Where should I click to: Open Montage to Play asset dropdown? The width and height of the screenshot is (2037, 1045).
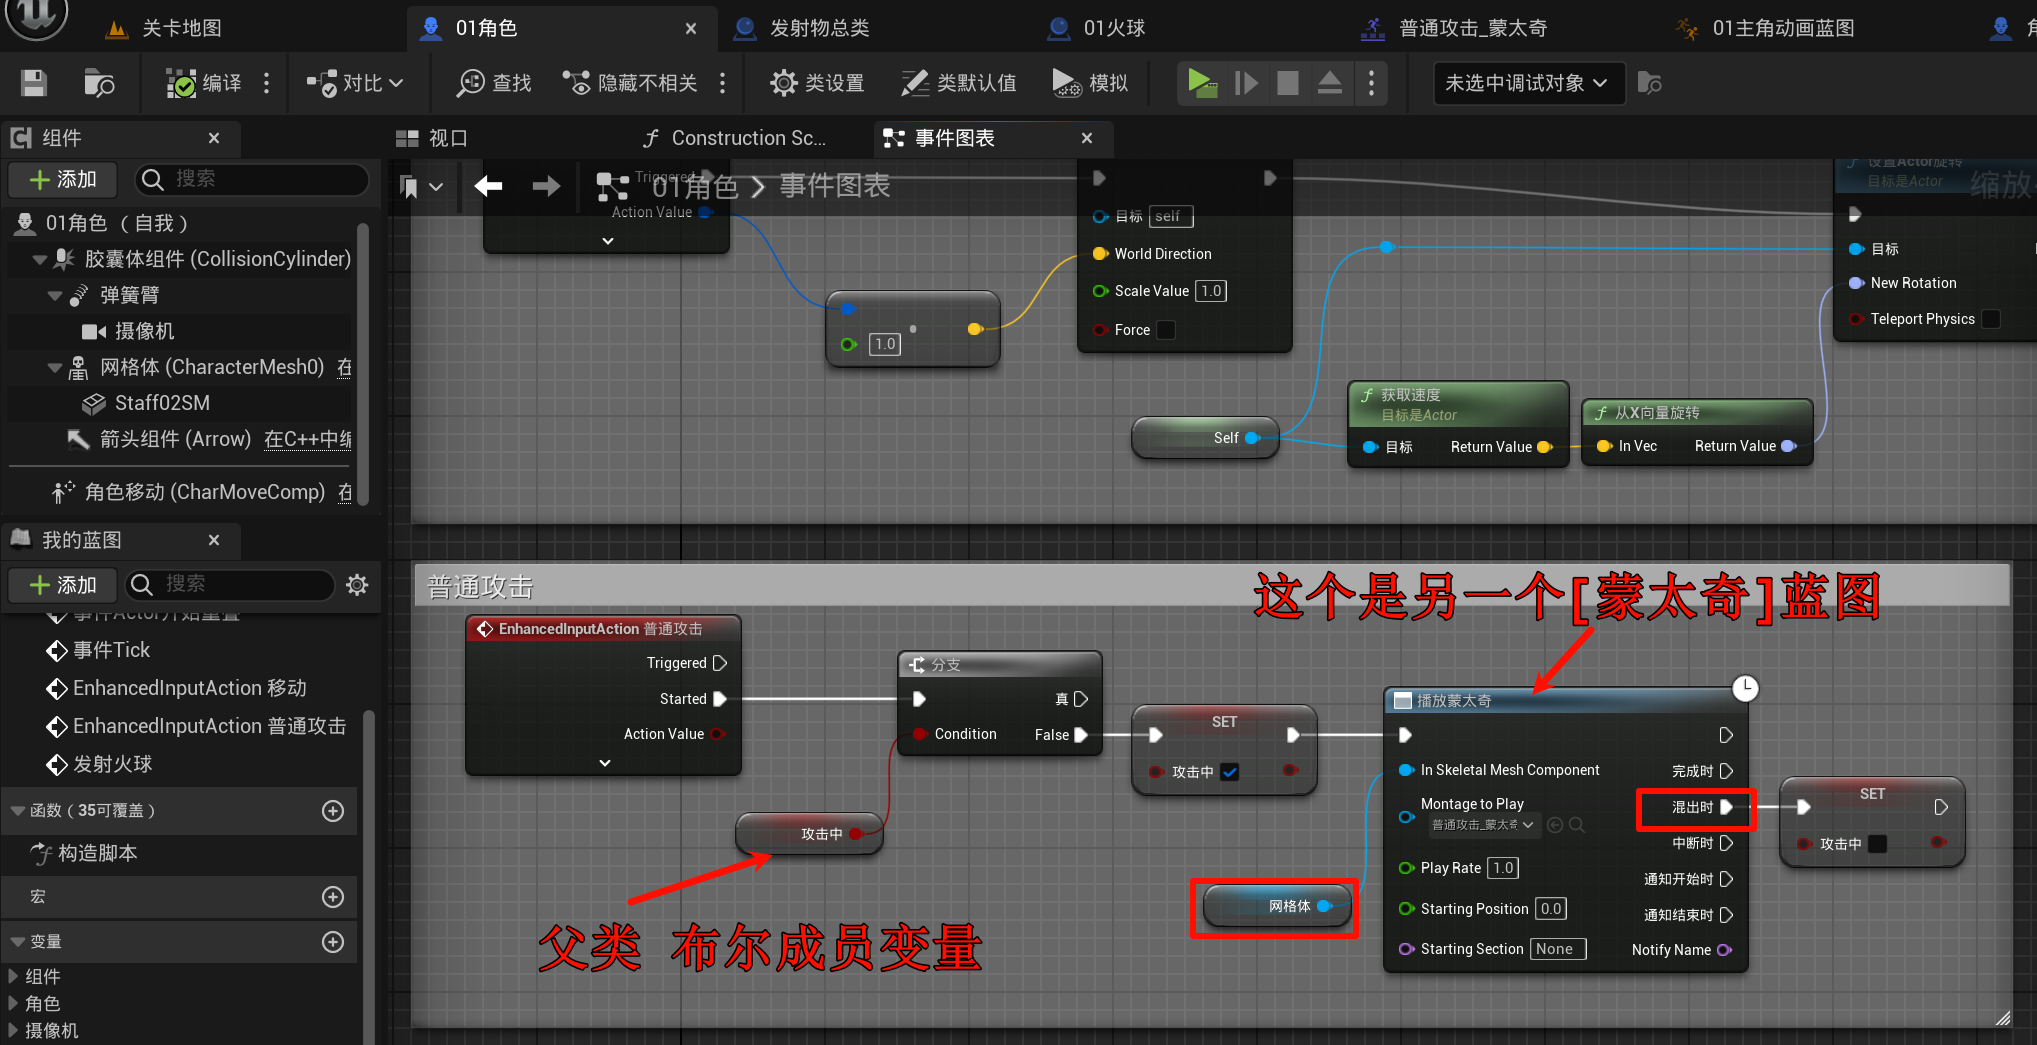click(x=1482, y=825)
